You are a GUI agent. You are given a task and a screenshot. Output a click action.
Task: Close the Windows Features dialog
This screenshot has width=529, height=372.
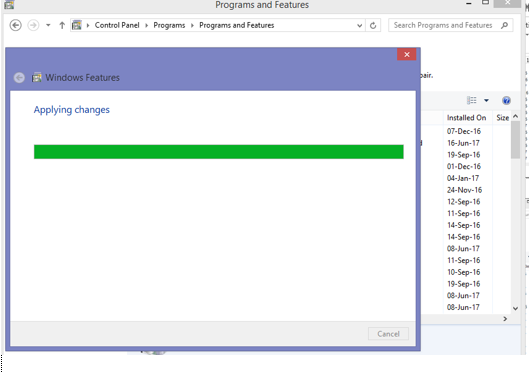tap(407, 54)
